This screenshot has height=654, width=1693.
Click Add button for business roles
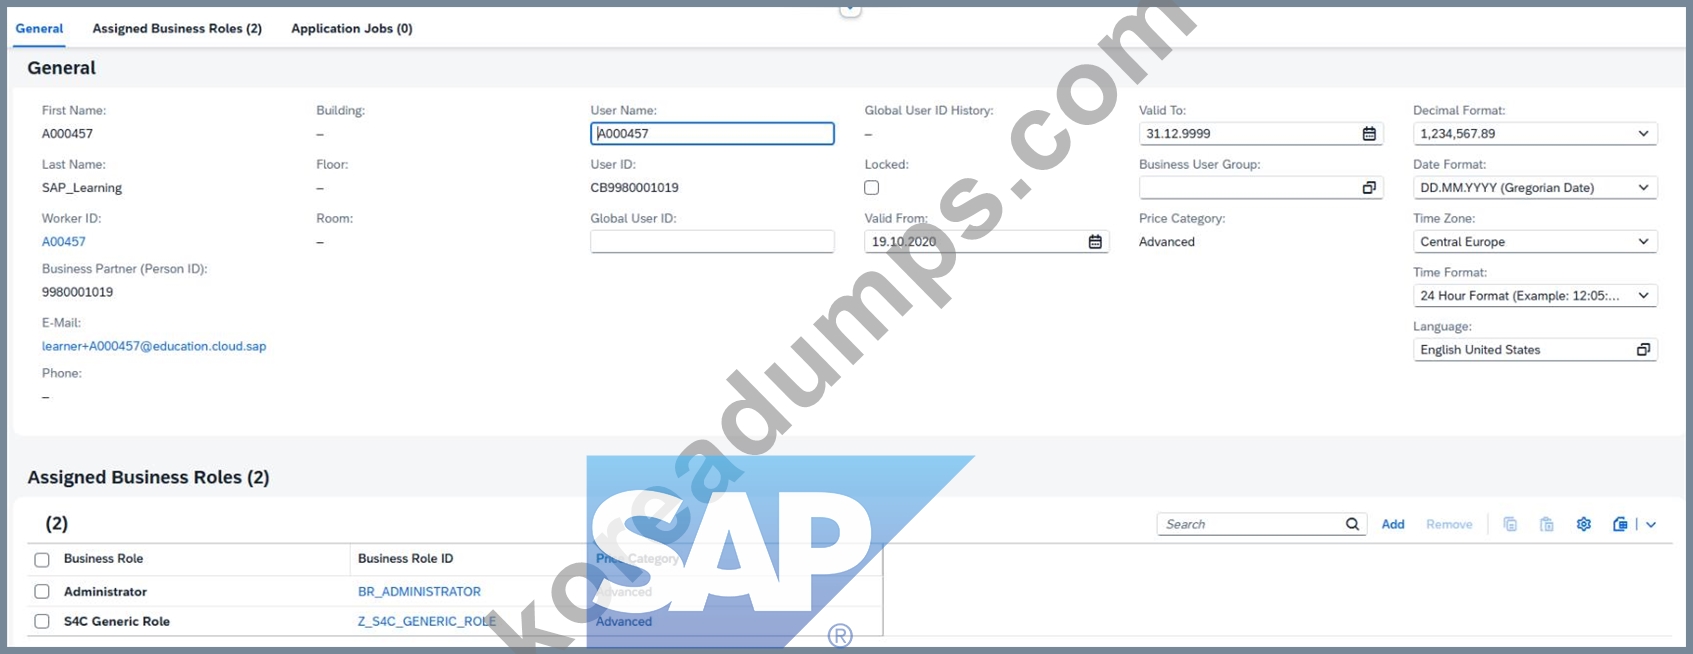[x=1393, y=524]
